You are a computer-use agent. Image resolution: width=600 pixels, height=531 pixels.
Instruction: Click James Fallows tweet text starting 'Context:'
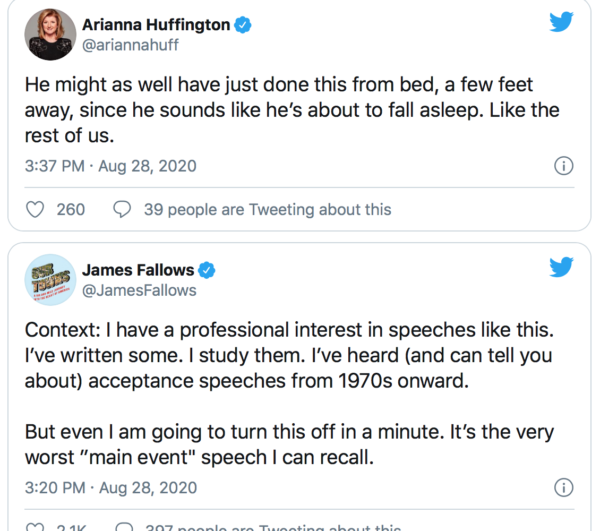click(290, 355)
